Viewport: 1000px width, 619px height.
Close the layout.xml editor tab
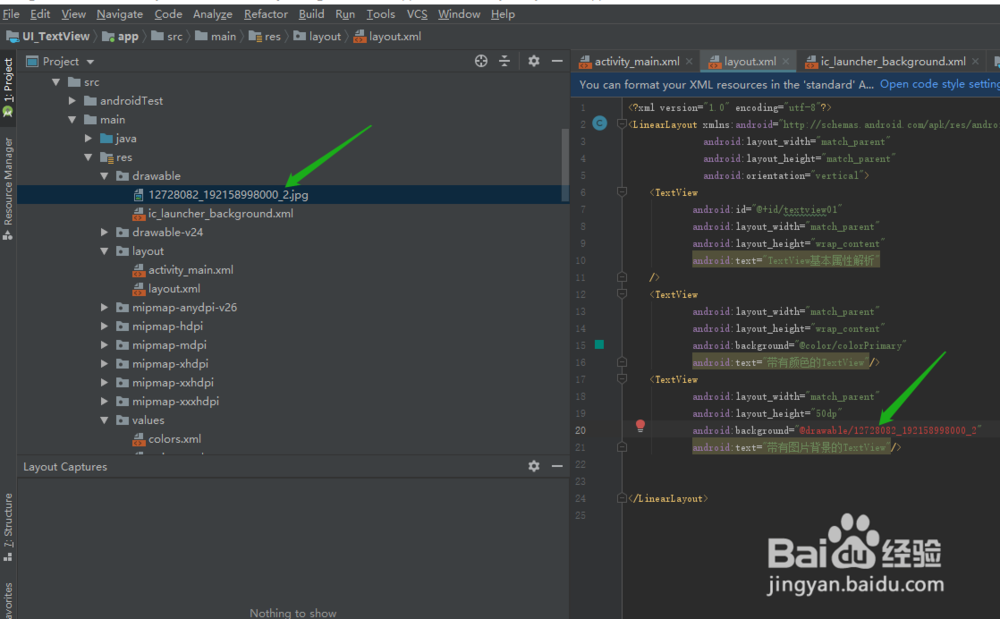(x=786, y=62)
